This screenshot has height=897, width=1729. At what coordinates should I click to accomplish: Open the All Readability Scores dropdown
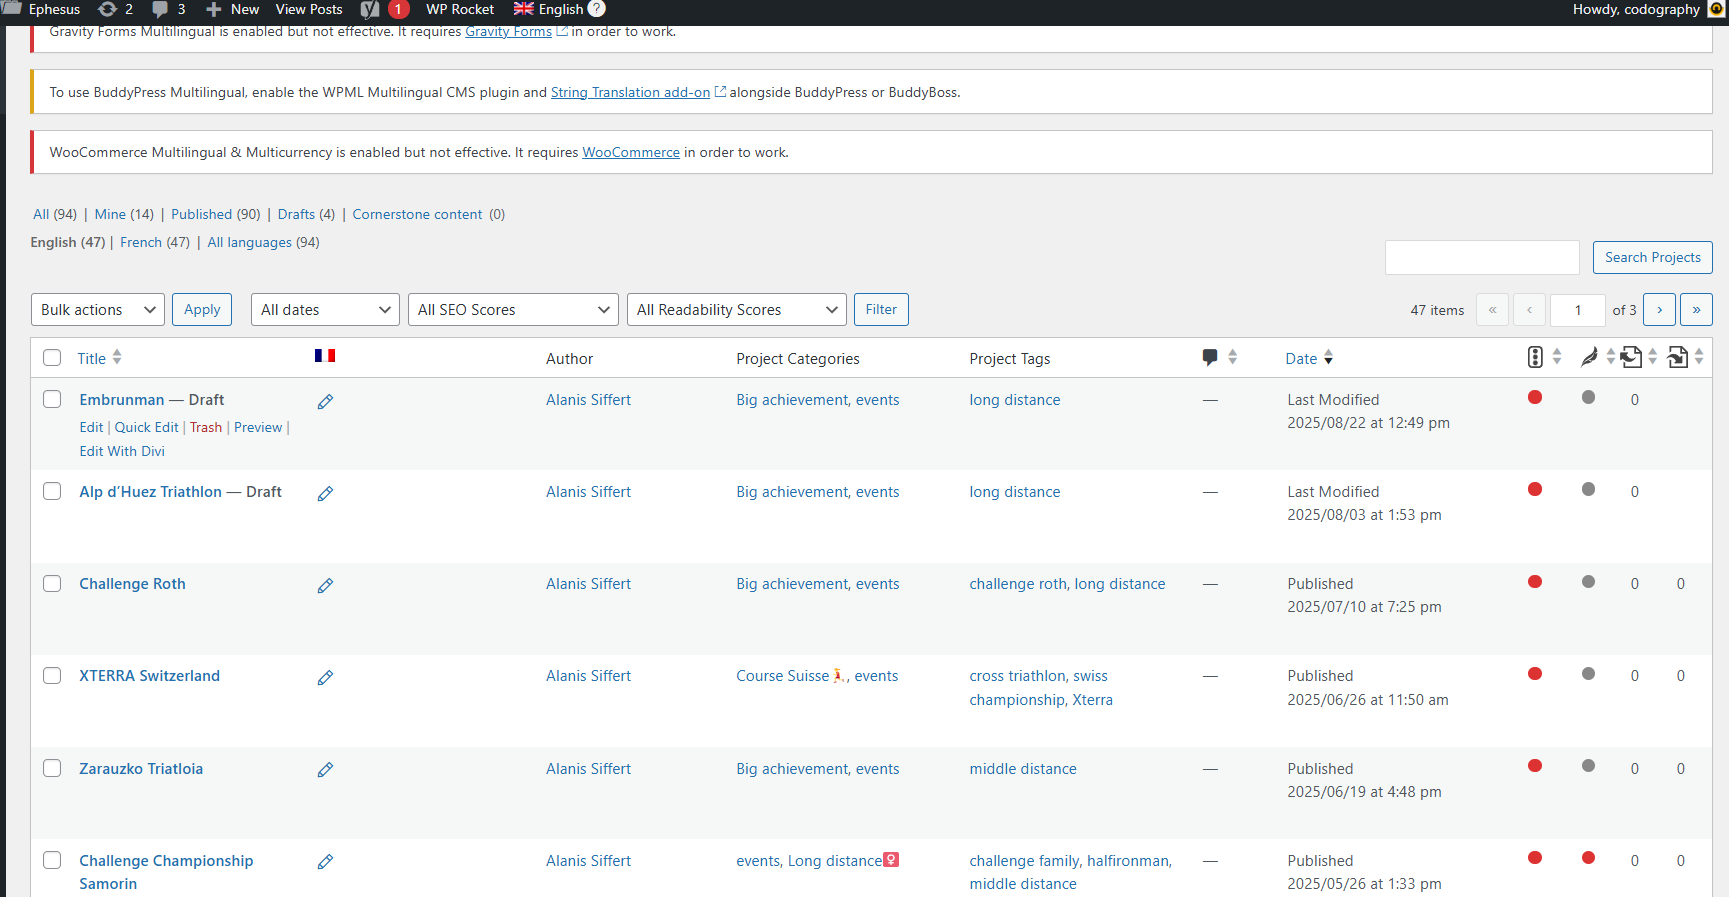click(736, 310)
